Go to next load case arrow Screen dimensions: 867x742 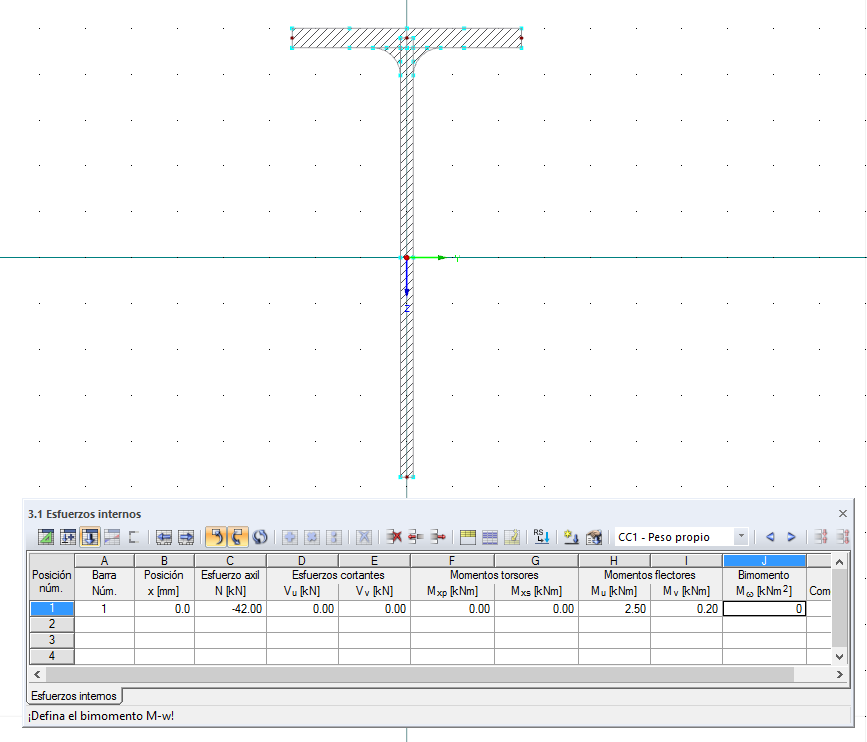click(791, 537)
